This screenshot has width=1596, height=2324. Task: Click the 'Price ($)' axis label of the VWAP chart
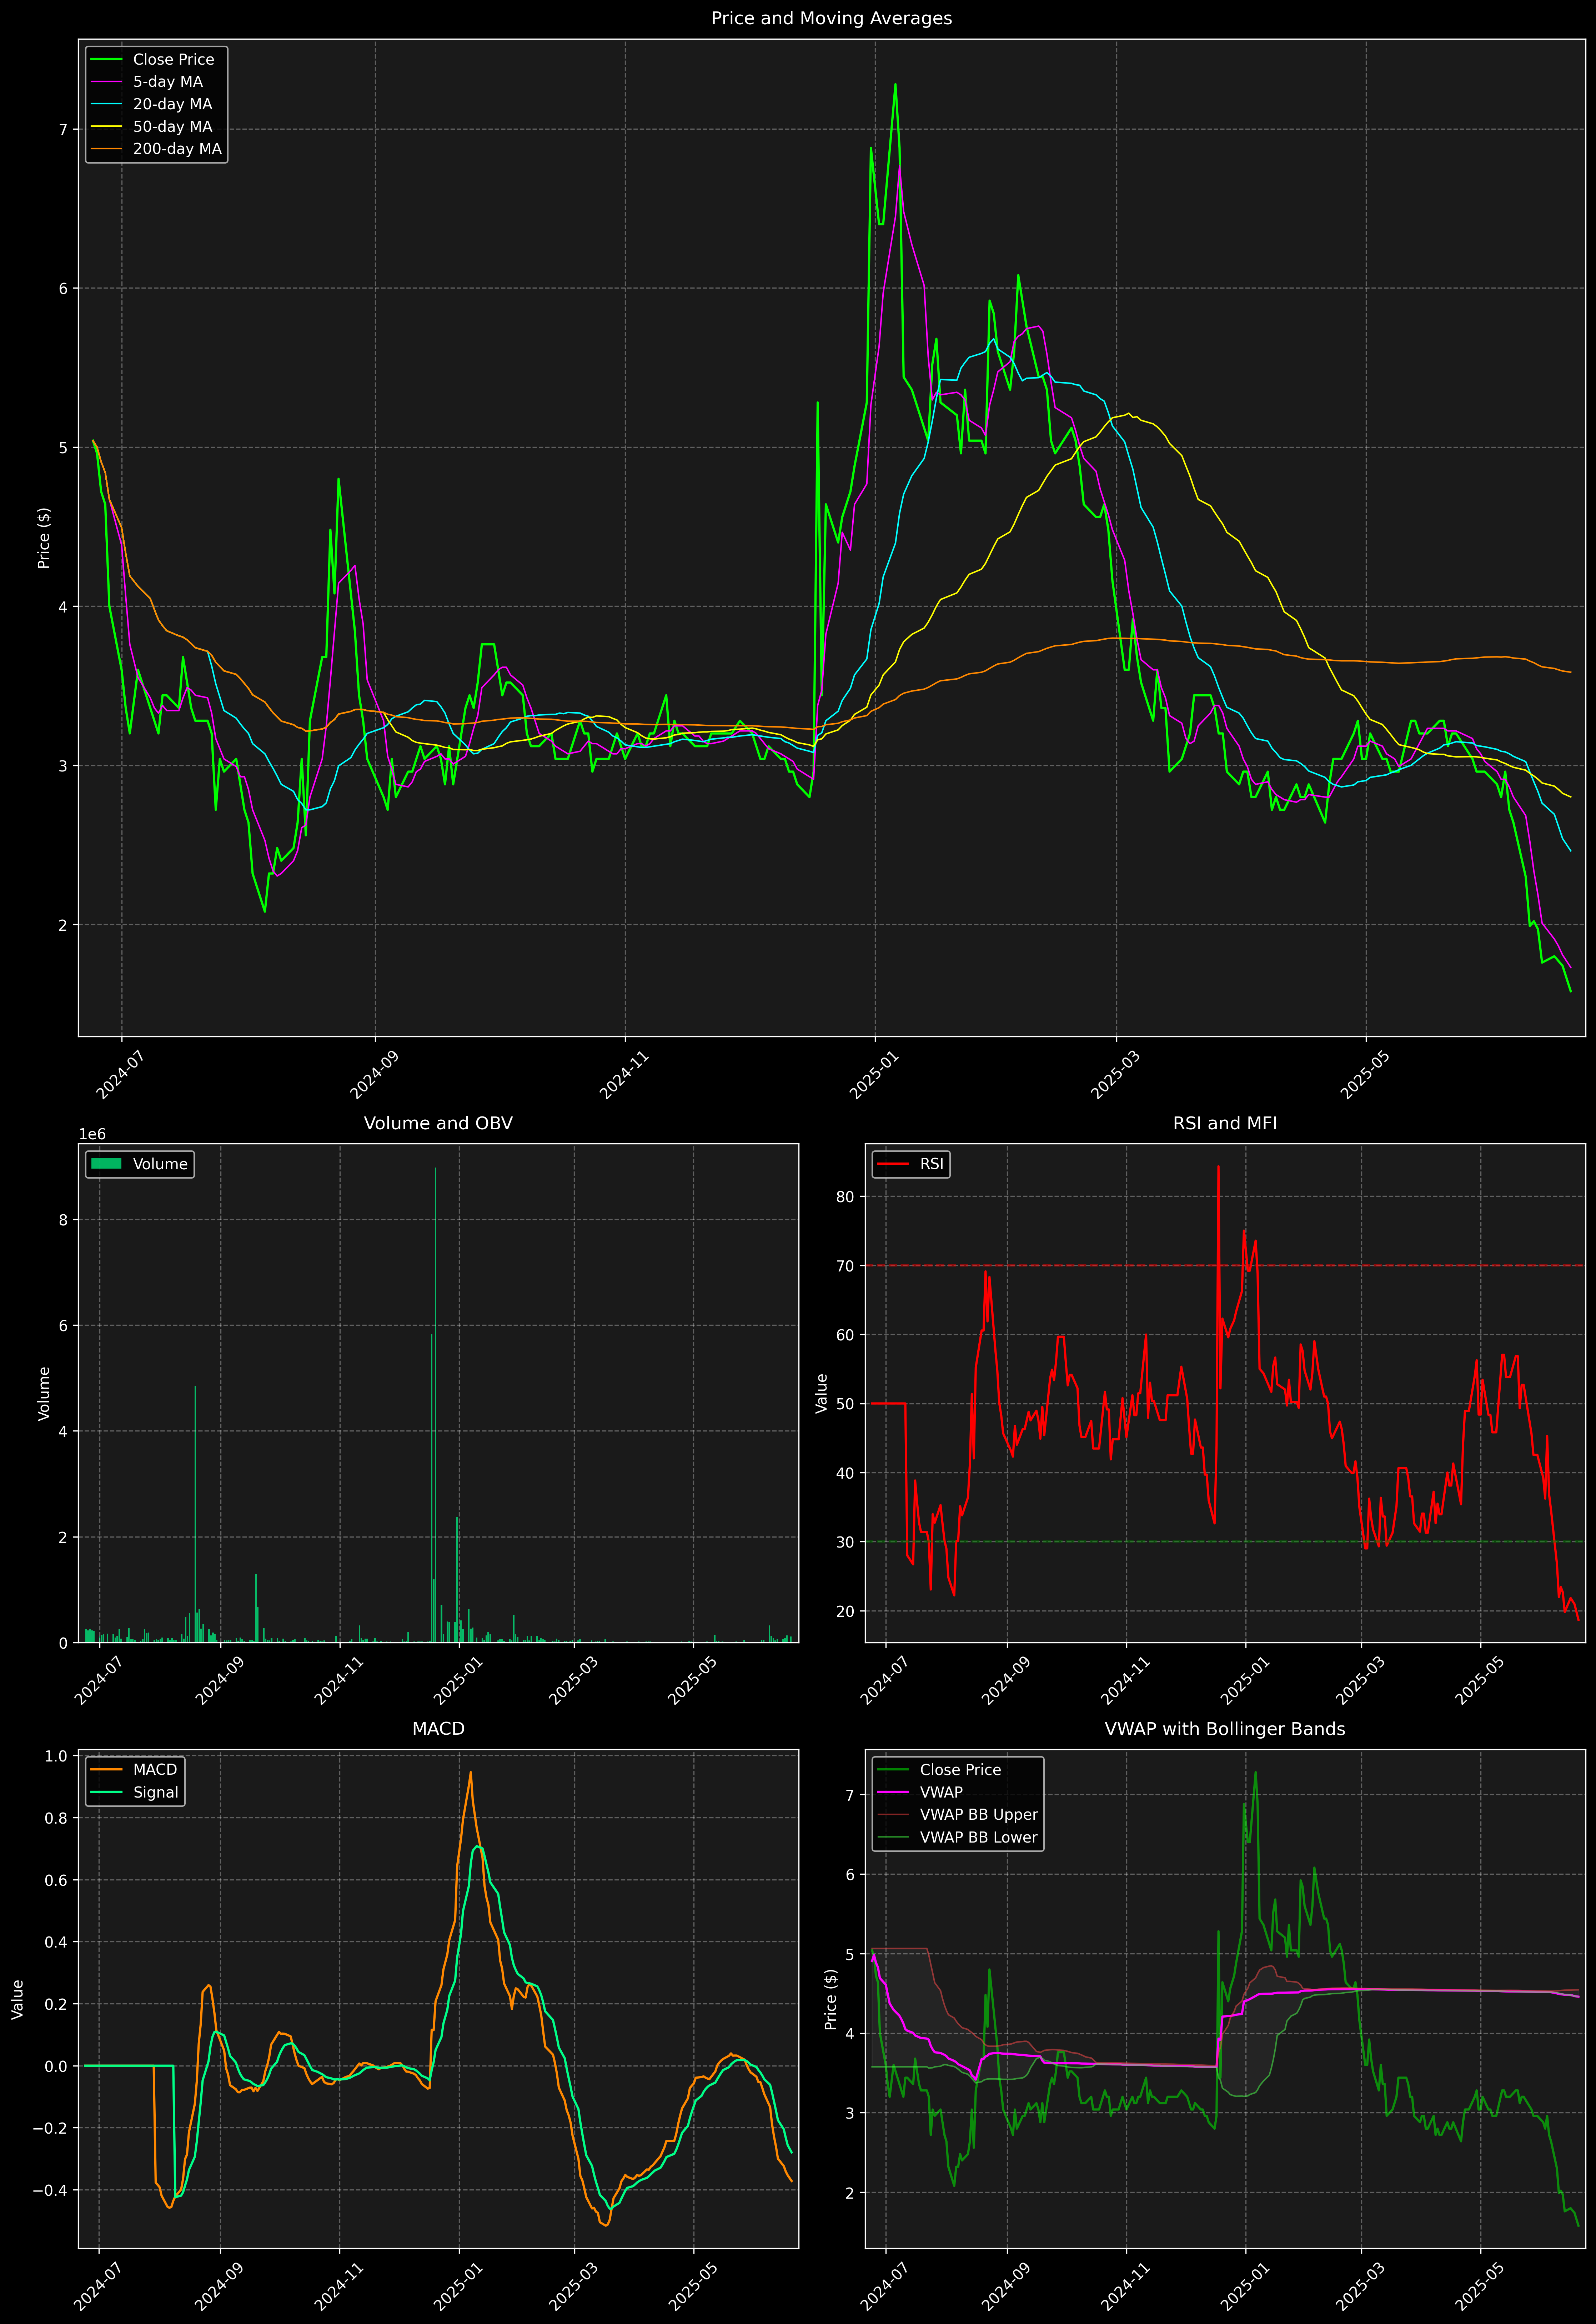[x=831, y=1999]
